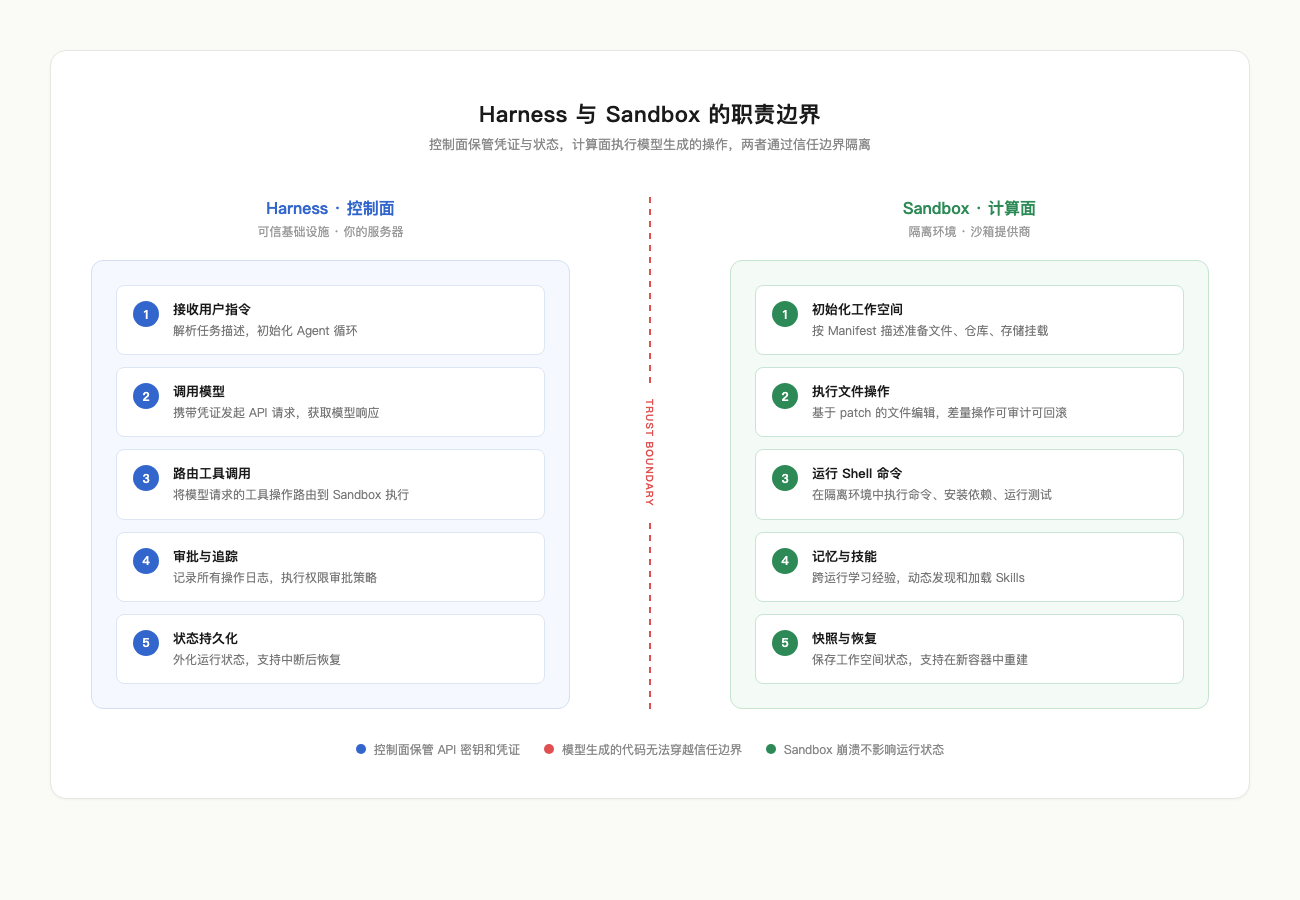Select the 调用模型 card title

click(199, 392)
